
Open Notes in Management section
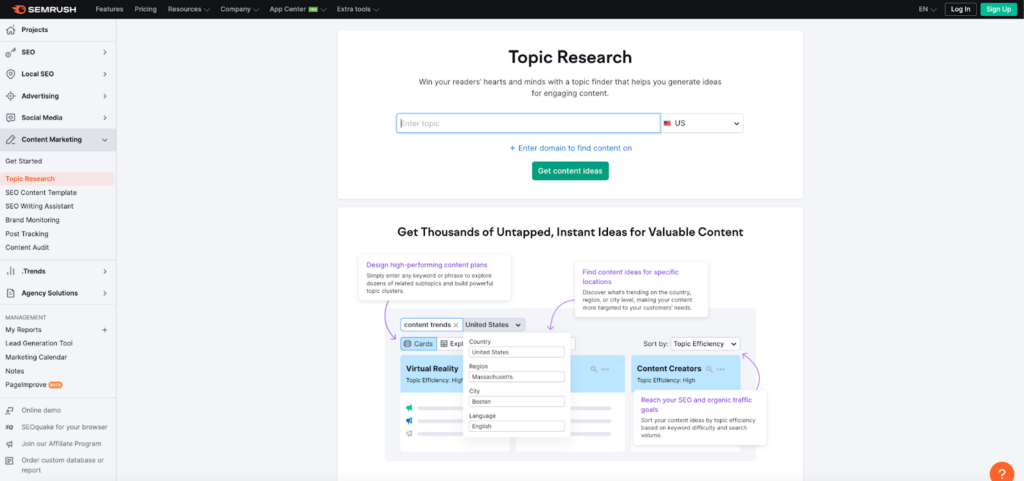point(14,371)
